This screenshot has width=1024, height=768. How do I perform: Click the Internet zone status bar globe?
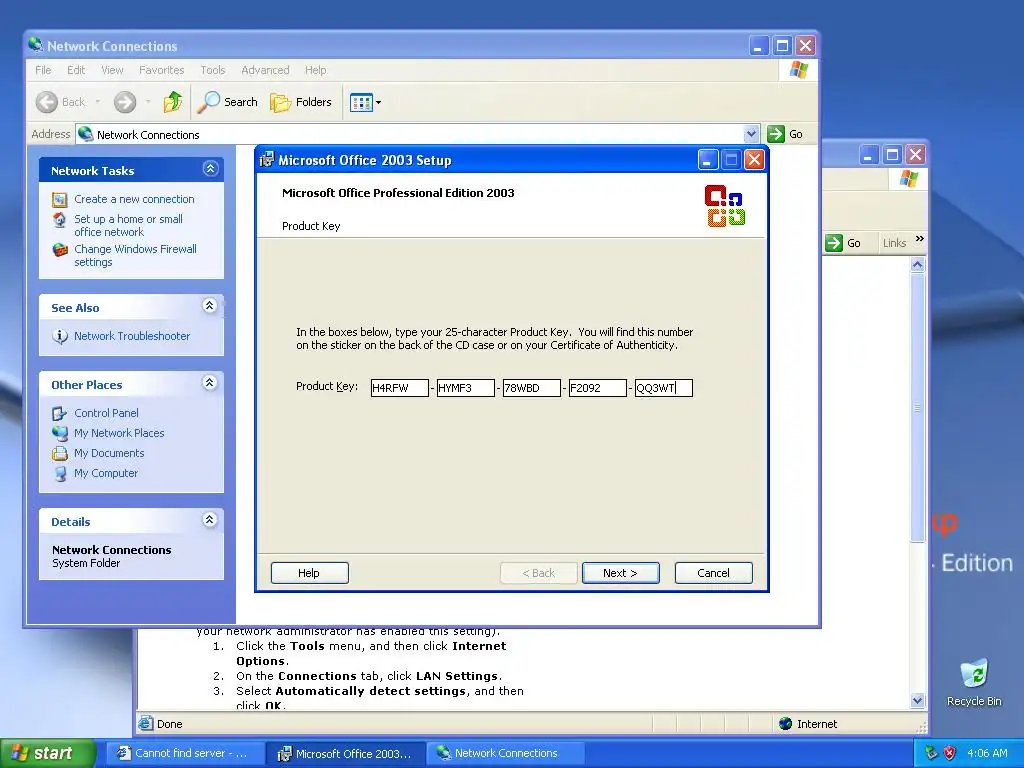click(786, 724)
